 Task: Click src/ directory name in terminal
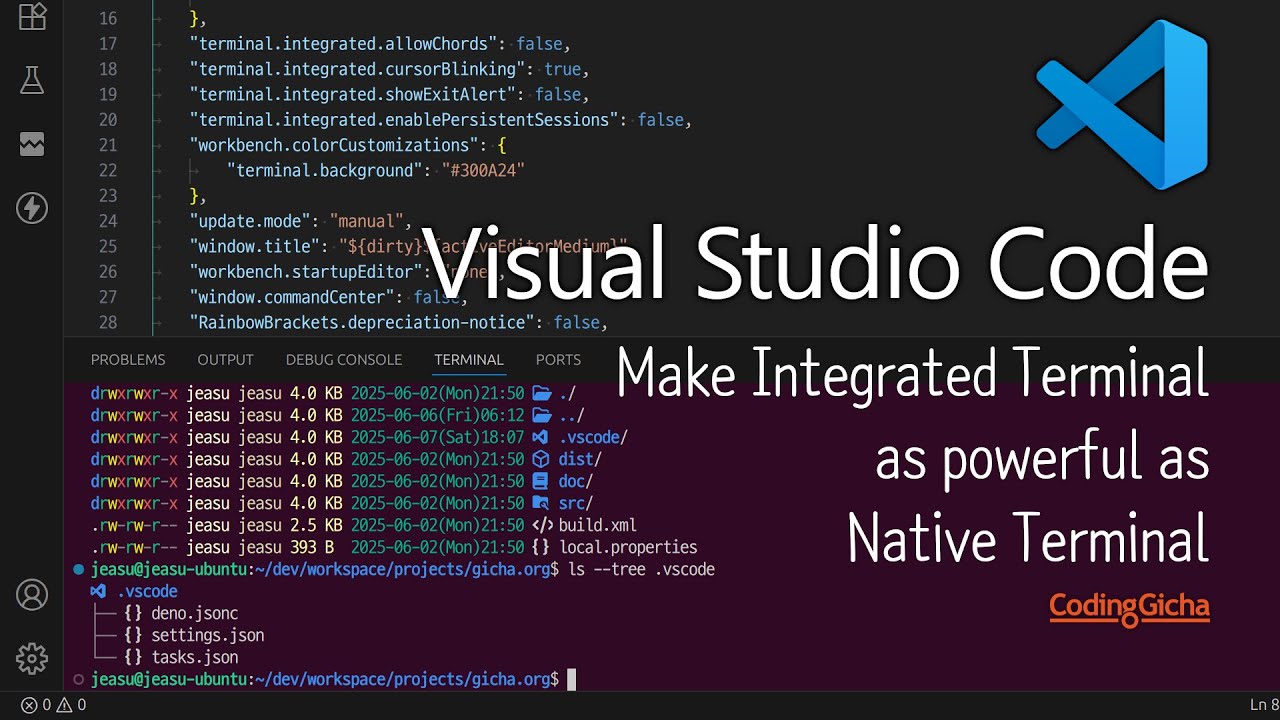coord(576,503)
